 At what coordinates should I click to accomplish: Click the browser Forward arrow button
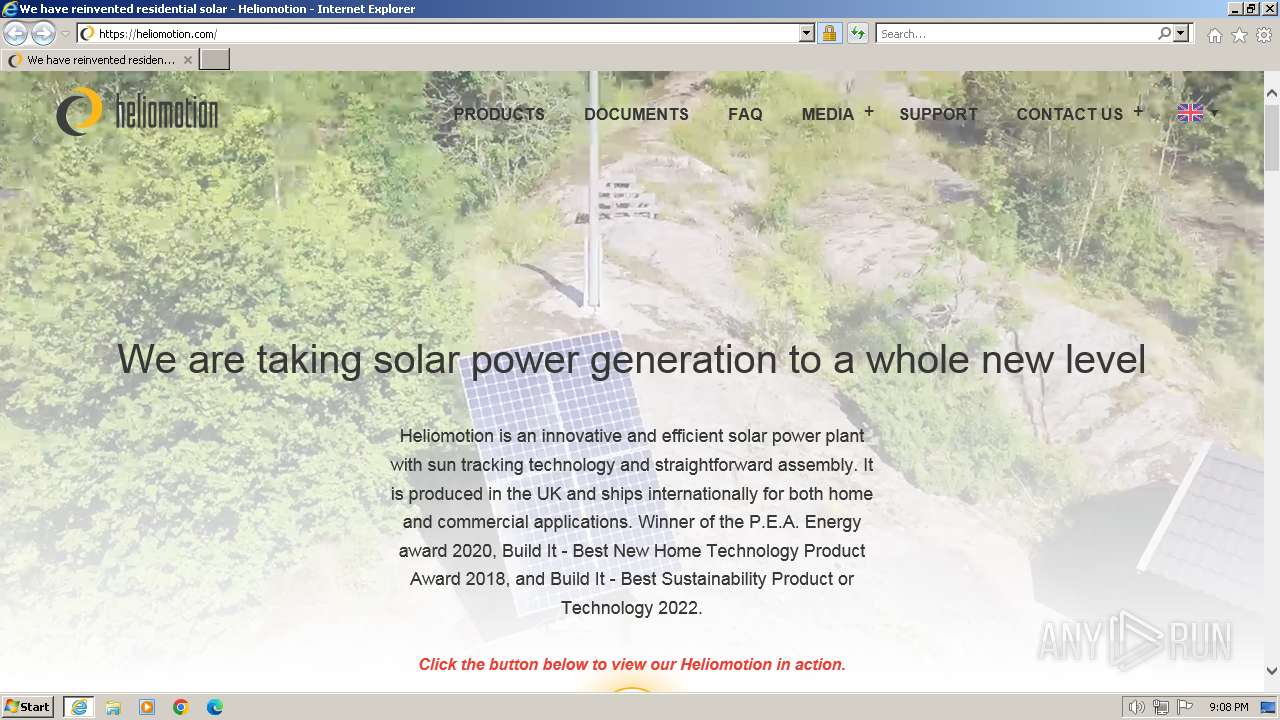coord(43,34)
